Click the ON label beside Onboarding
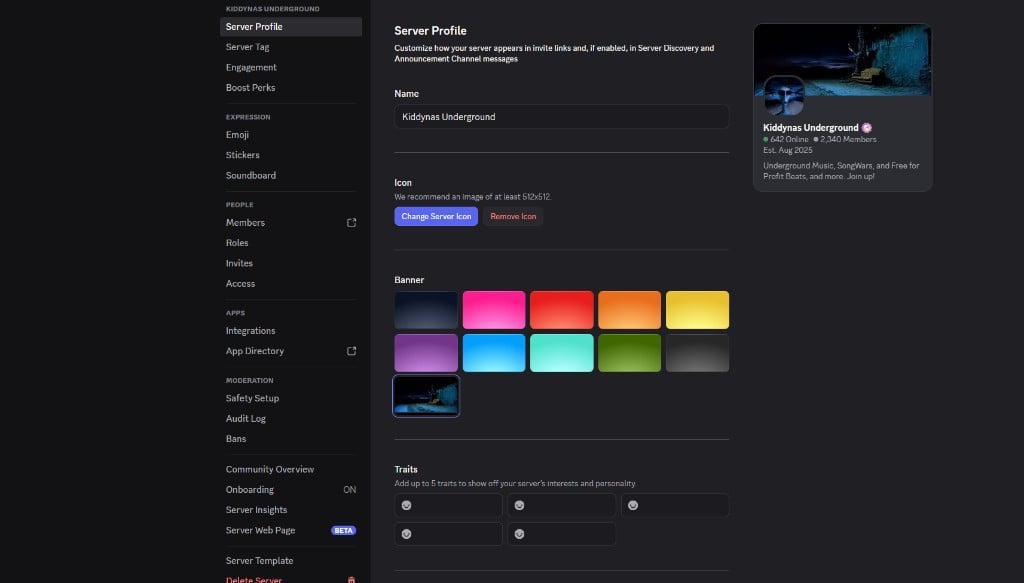The image size is (1024, 583). coord(349,490)
